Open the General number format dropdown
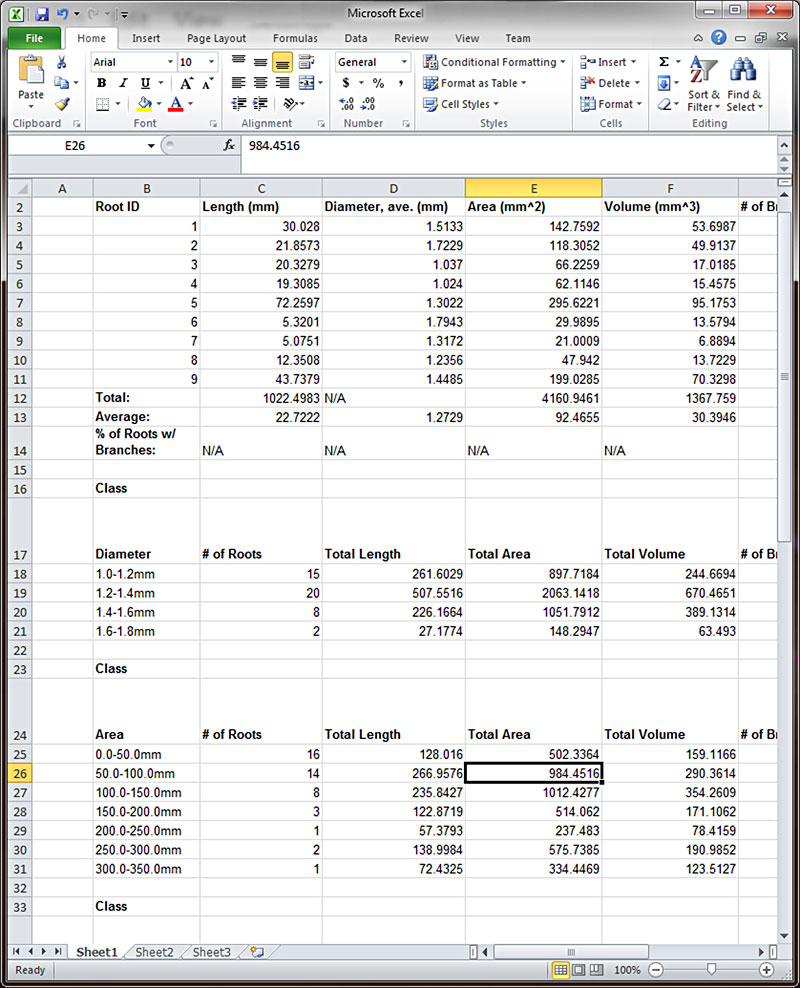Screen dimensions: 800x988 tap(404, 62)
